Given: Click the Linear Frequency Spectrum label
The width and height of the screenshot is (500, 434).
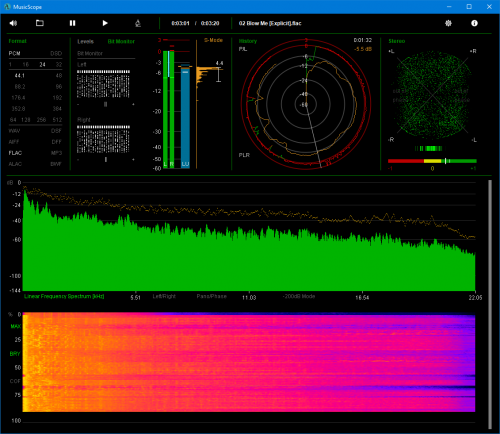Looking at the screenshot, I should [x=64, y=296].
